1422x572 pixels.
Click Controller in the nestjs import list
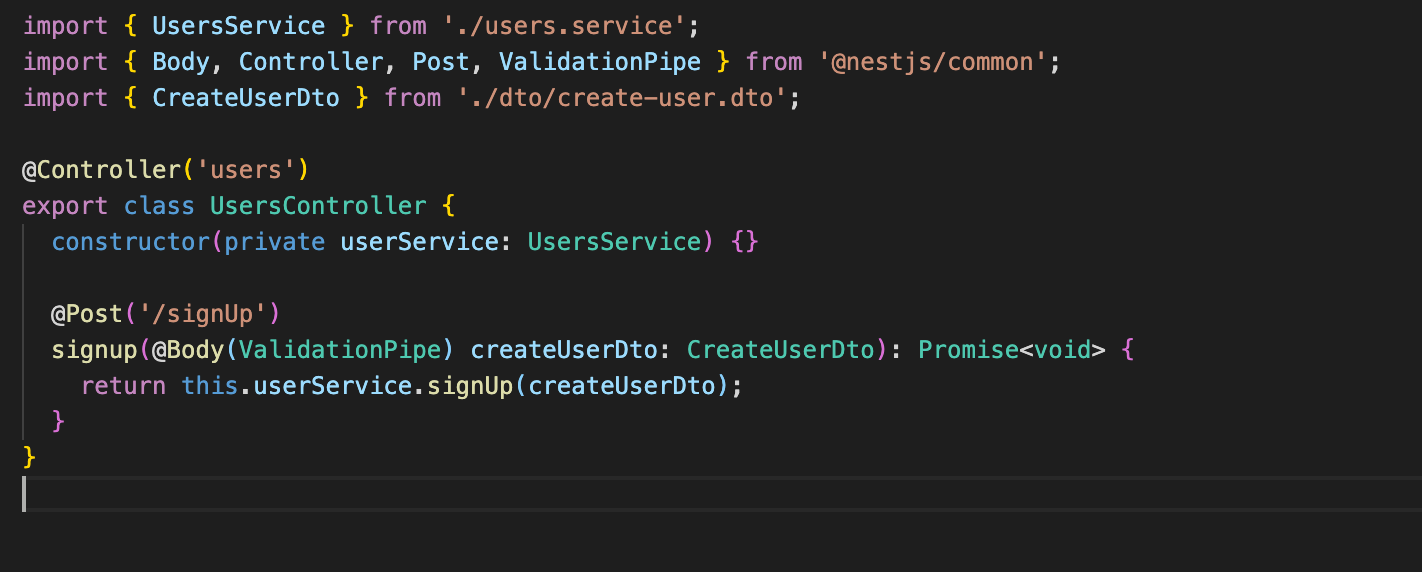pos(311,61)
